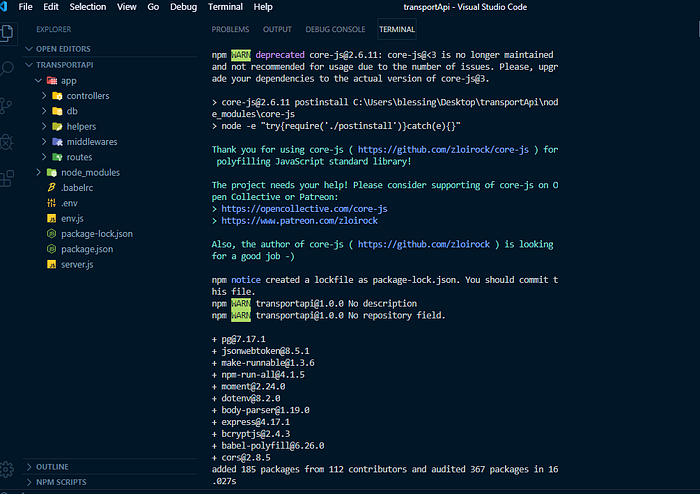Click the express@4.17.1 terminal line
Viewport: 700px width, 494px height.
(250, 422)
